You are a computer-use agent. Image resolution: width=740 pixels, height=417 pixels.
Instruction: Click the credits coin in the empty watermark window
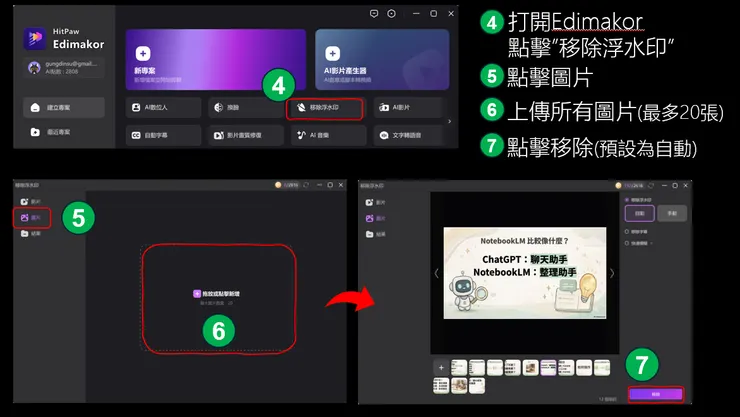pos(278,185)
